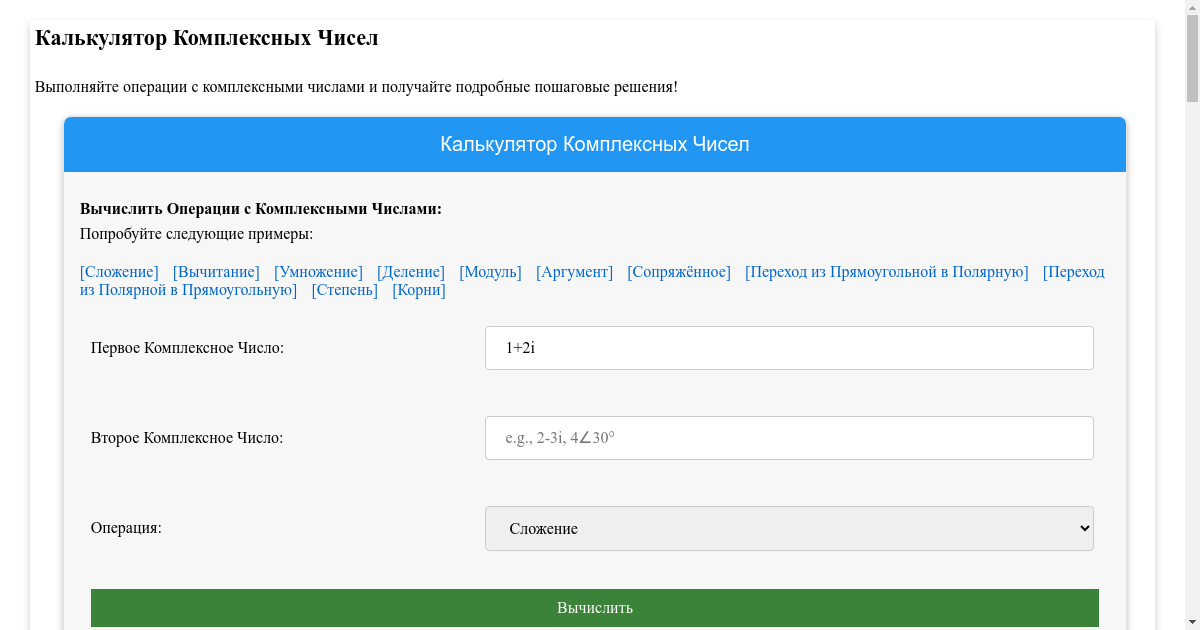Click the Первое Комплексное Число label

click(x=187, y=348)
